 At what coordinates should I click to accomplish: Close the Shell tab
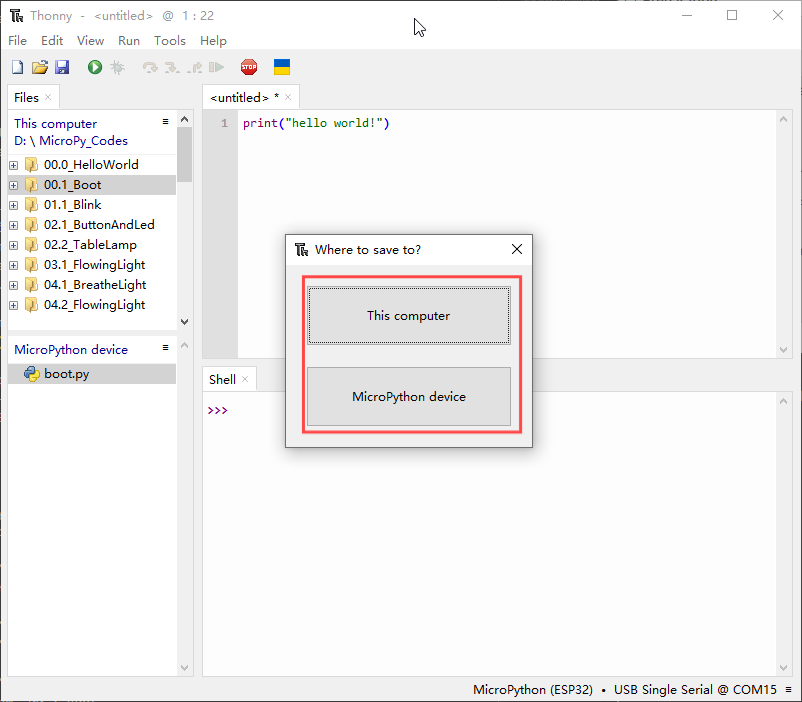245,379
